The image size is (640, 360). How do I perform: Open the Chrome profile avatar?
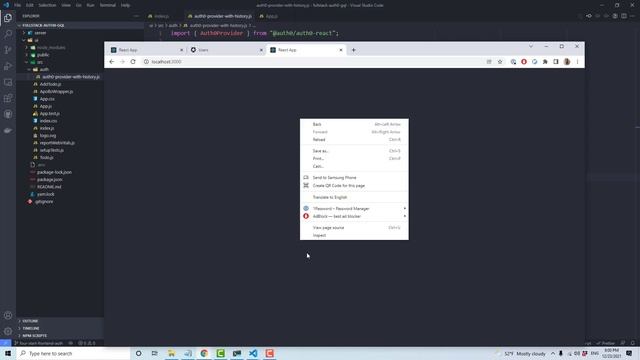567,62
